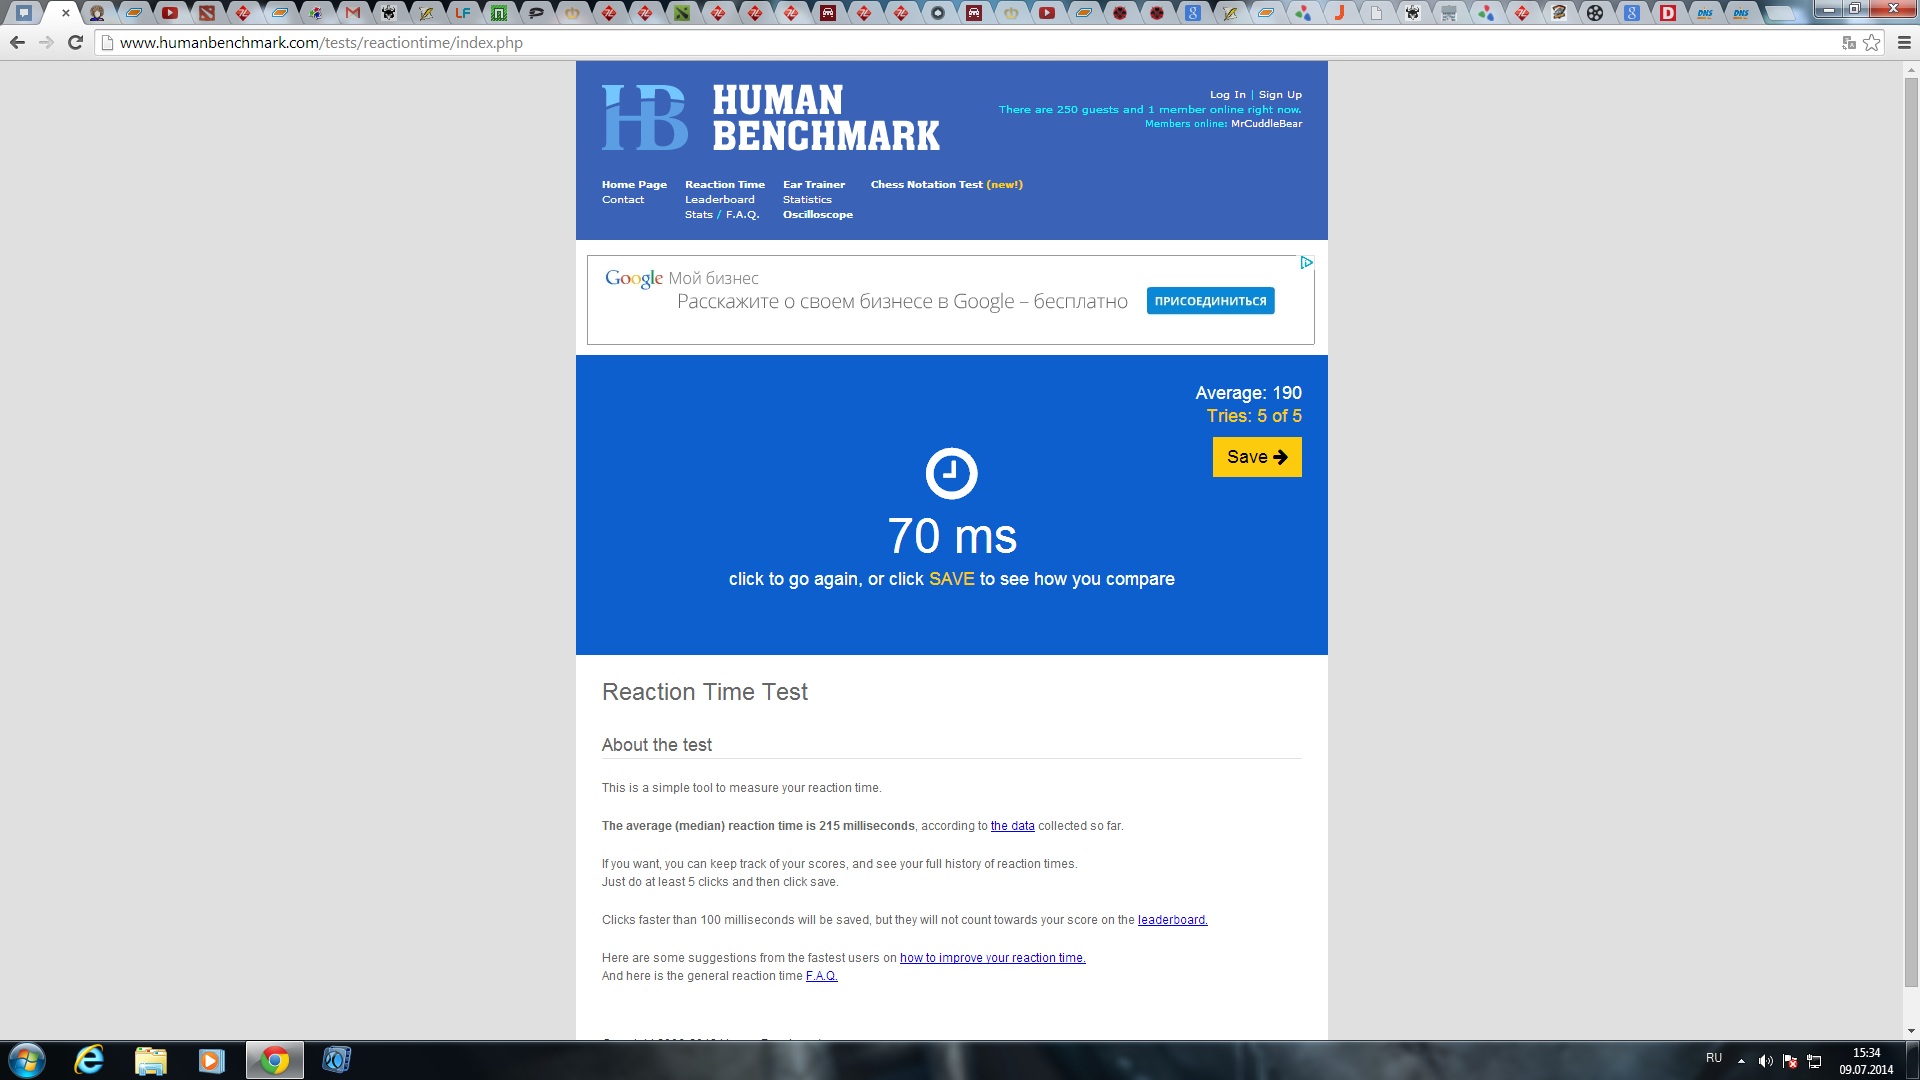Screen dimensions: 1920x1080
Task: Click the Leaderboard navigation link
Action: 719,200
